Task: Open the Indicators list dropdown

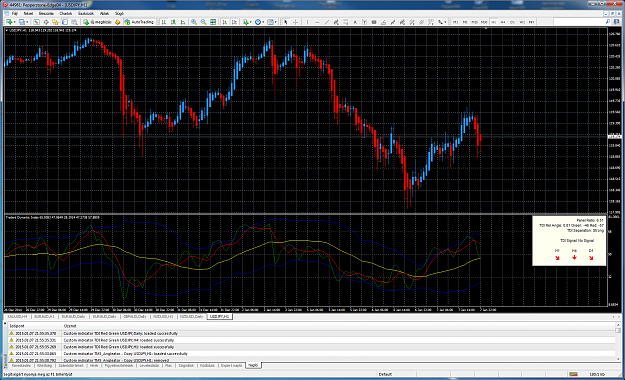Action: pos(248,22)
